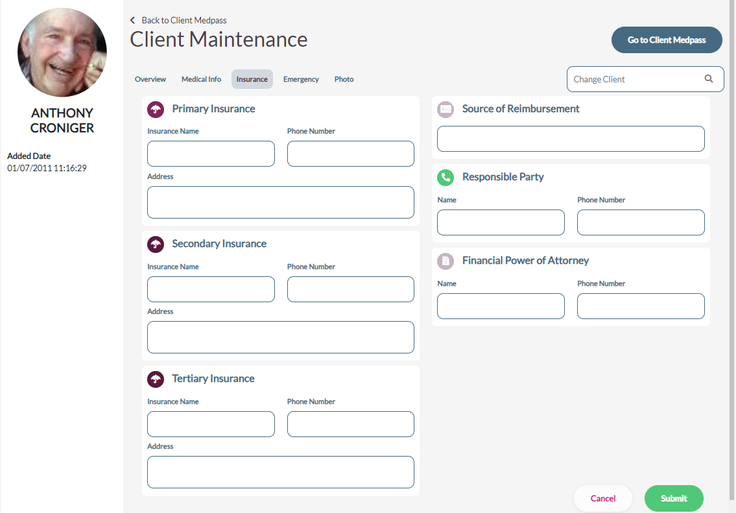This screenshot has height=513, width=736.
Task: Click Financial Power of Attorney Phone Number field
Action: coord(641,306)
